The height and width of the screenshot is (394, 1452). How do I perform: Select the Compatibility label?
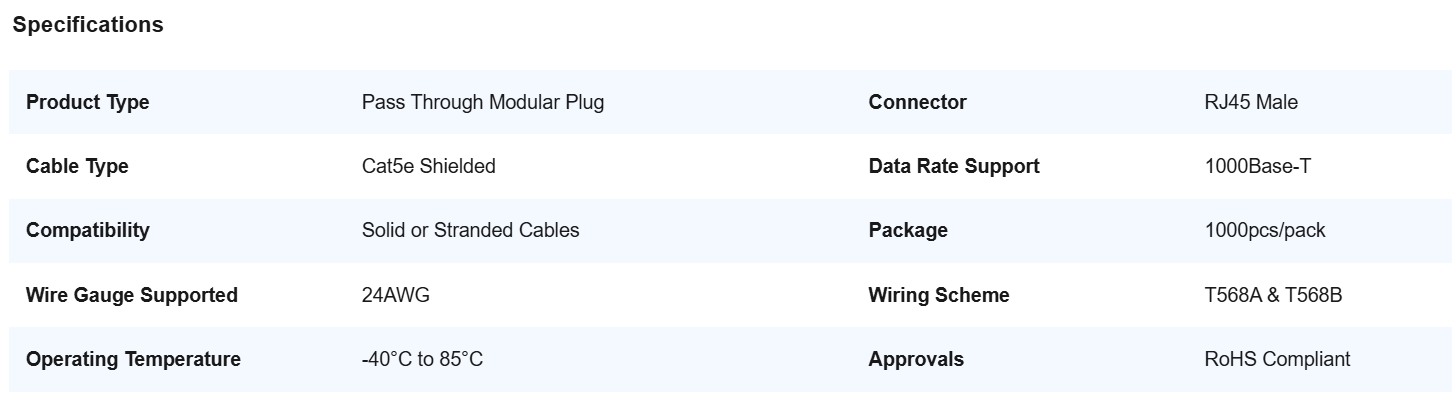click(88, 230)
